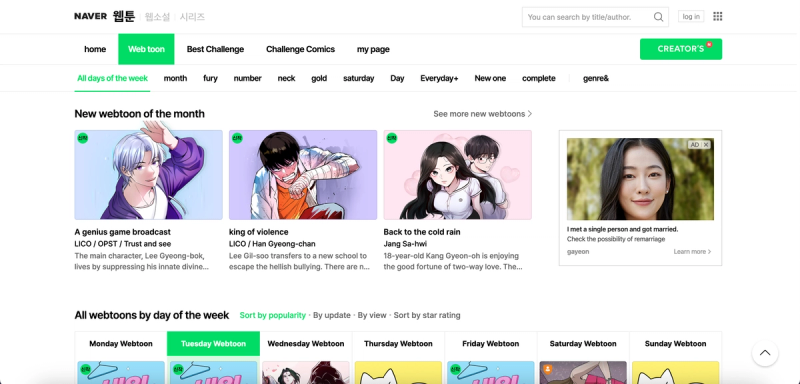
Task: Click the Thursday Webtoon column header
Action: point(398,344)
